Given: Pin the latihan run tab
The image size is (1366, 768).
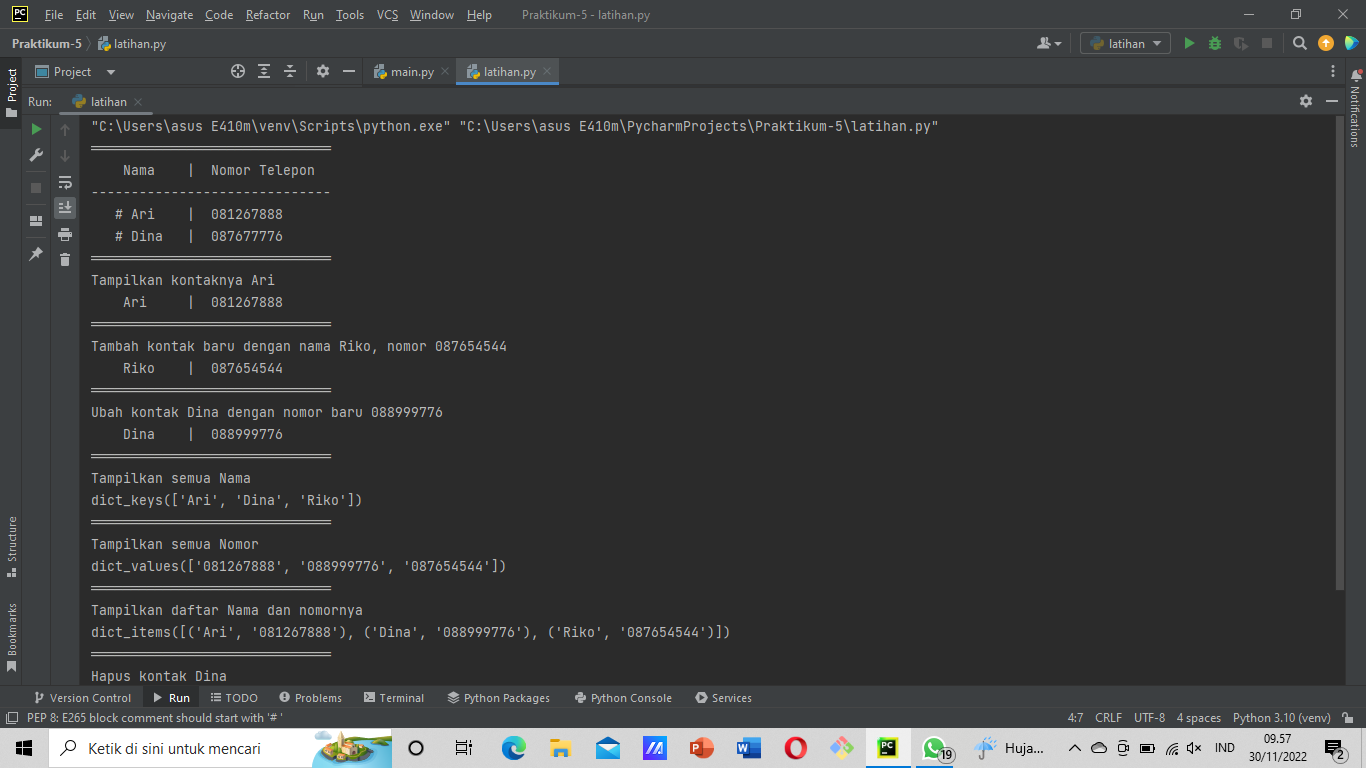Looking at the screenshot, I should point(36,254).
